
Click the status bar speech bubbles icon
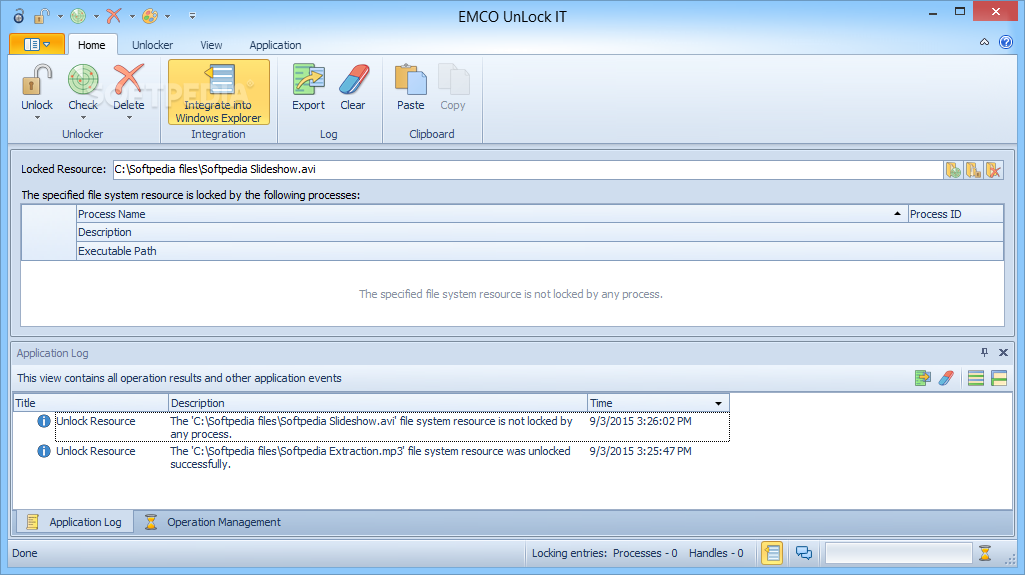point(803,553)
